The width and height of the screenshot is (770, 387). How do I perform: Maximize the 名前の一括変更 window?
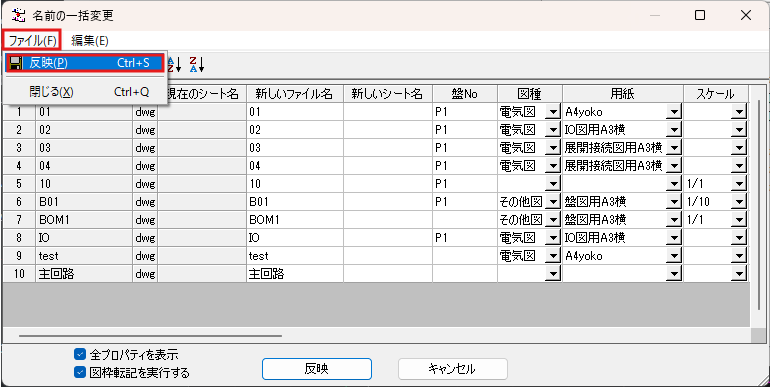pyautogui.click(x=700, y=15)
